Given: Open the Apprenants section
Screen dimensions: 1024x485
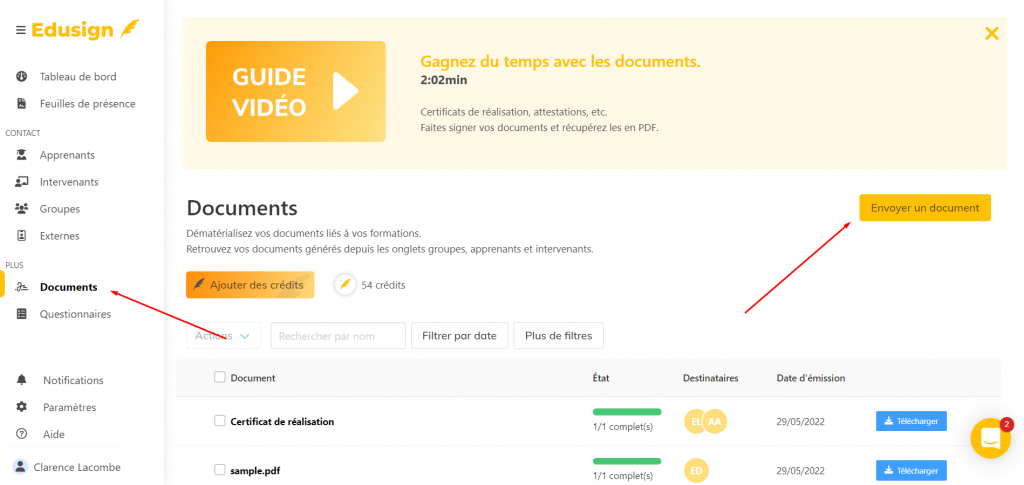Looking at the screenshot, I should coord(67,155).
